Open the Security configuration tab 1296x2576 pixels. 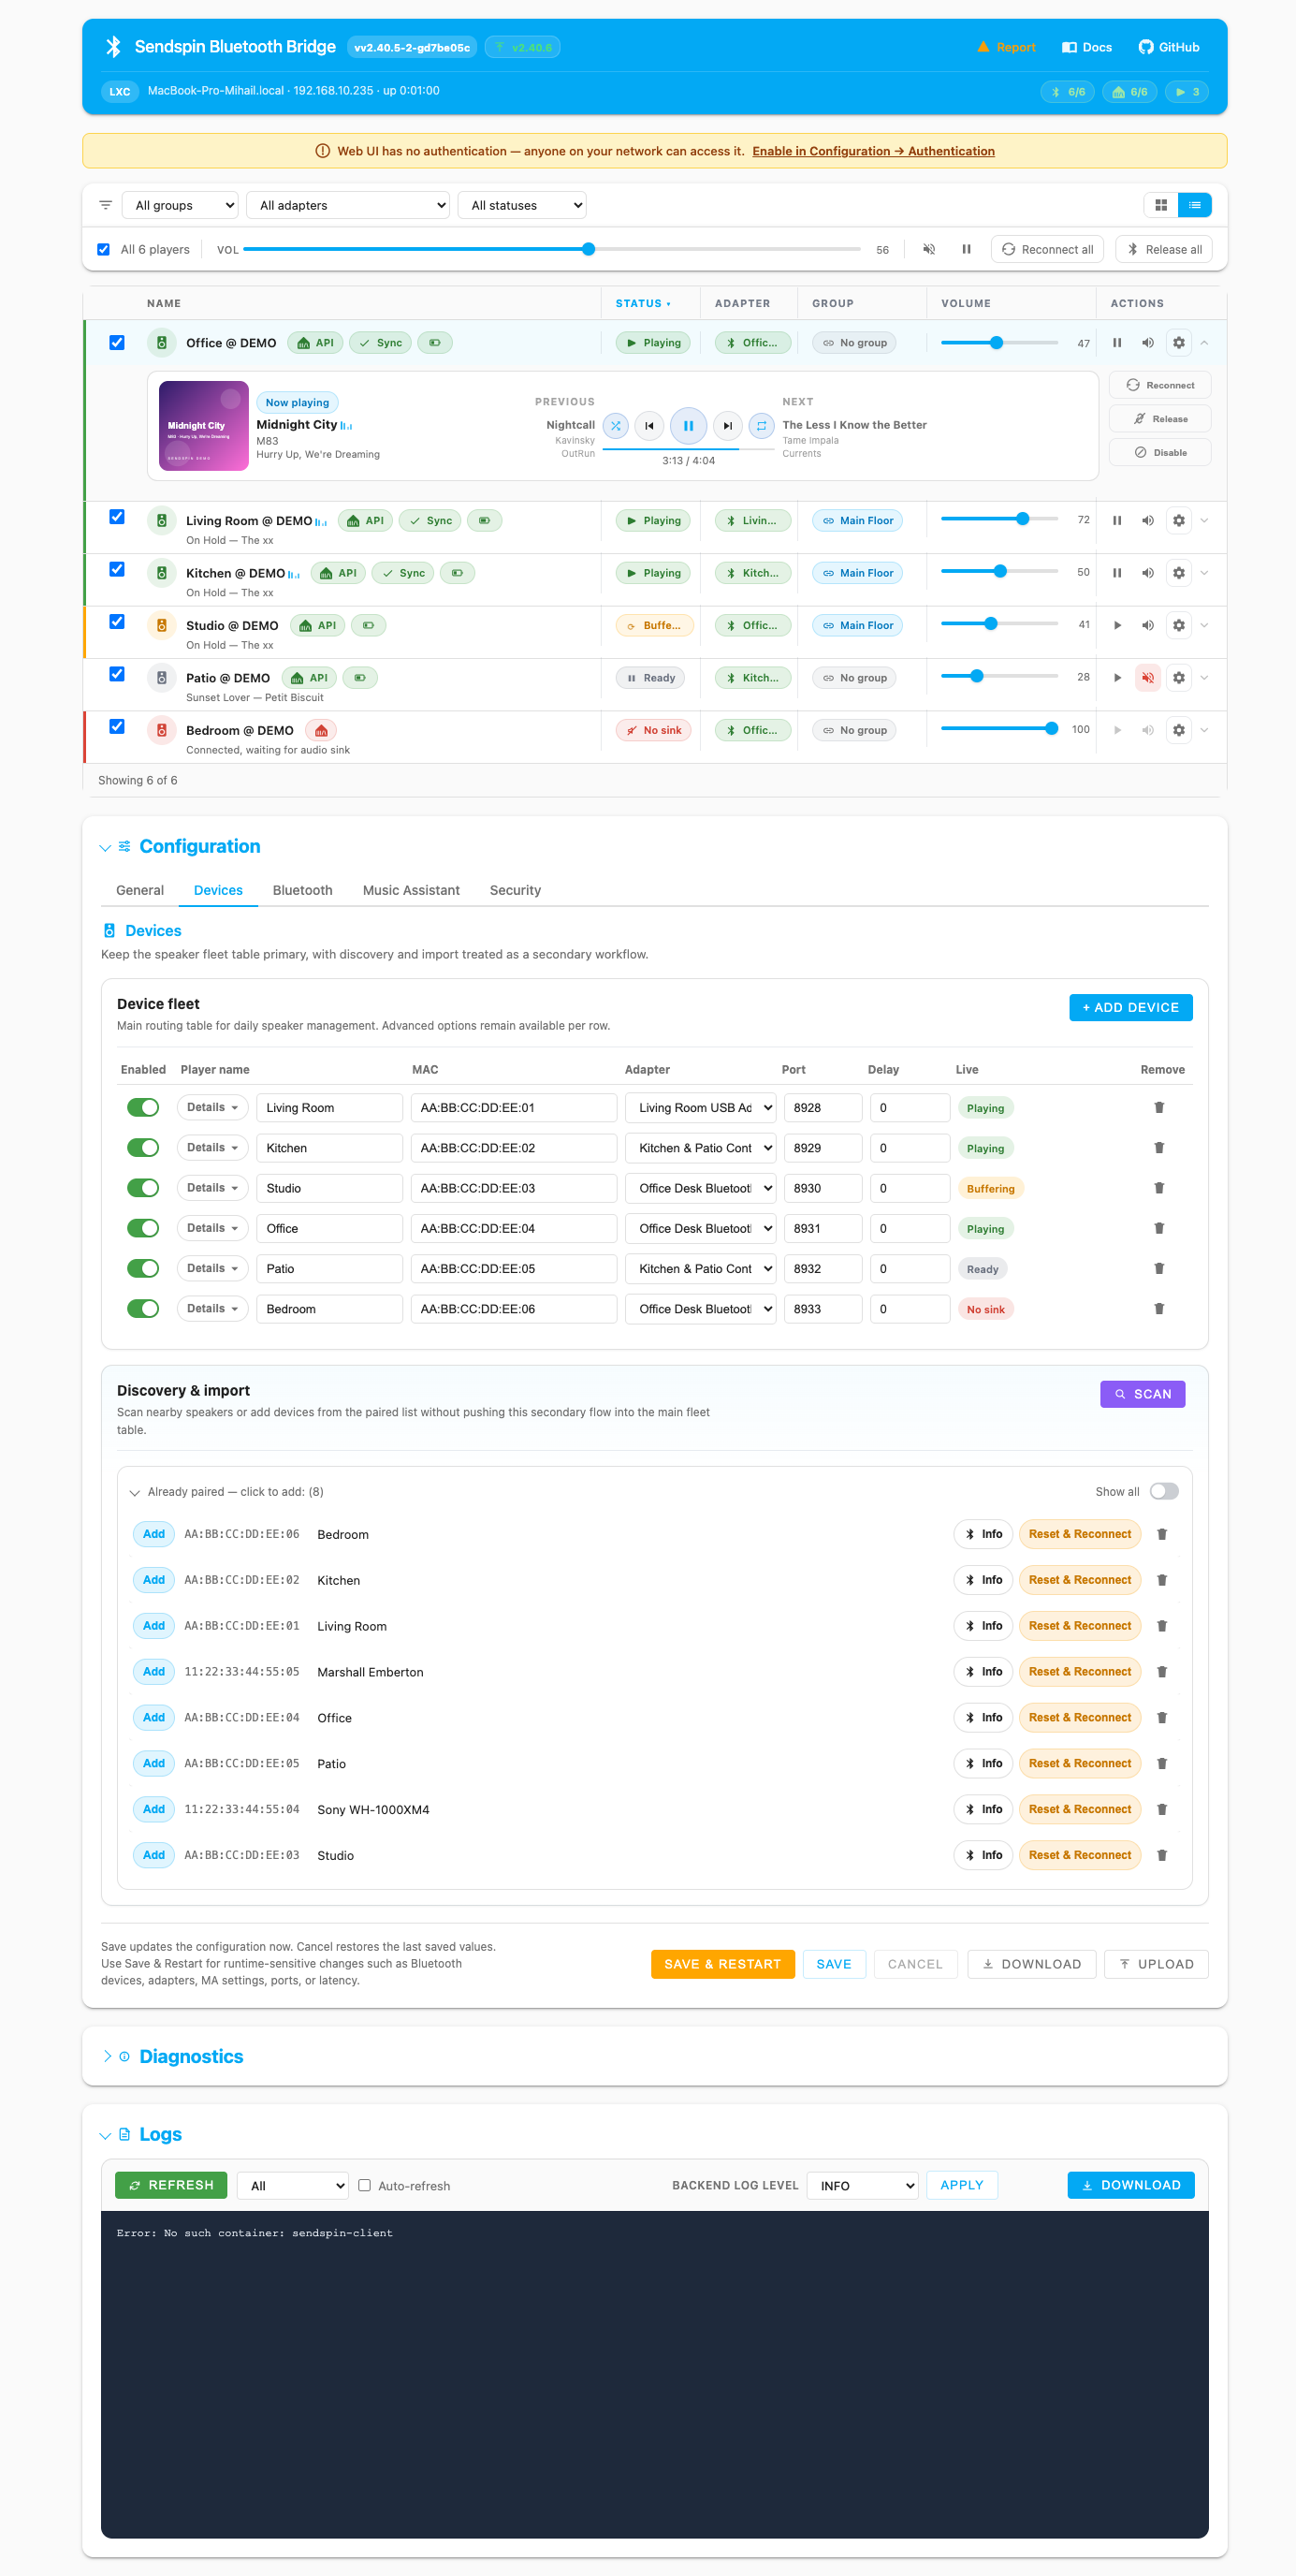tap(515, 890)
